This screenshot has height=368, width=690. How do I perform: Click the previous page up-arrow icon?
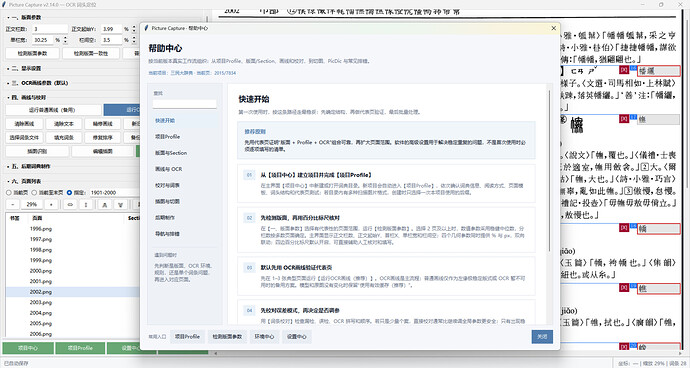point(104,205)
